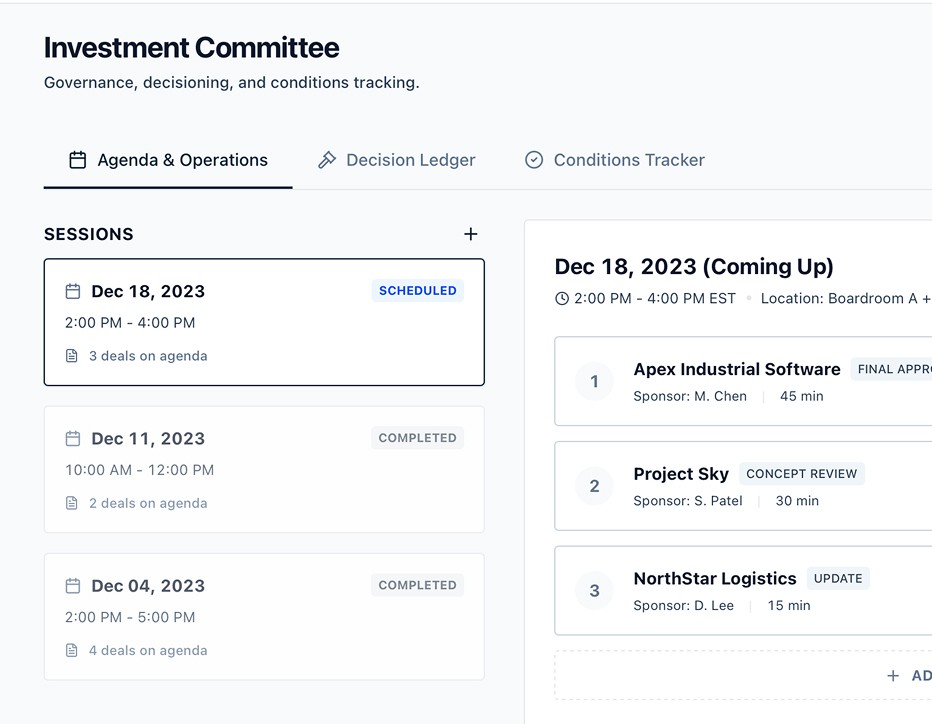Select the Dec 04, 2023 session card
Screen dimensions: 932x724
click(264, 616)
